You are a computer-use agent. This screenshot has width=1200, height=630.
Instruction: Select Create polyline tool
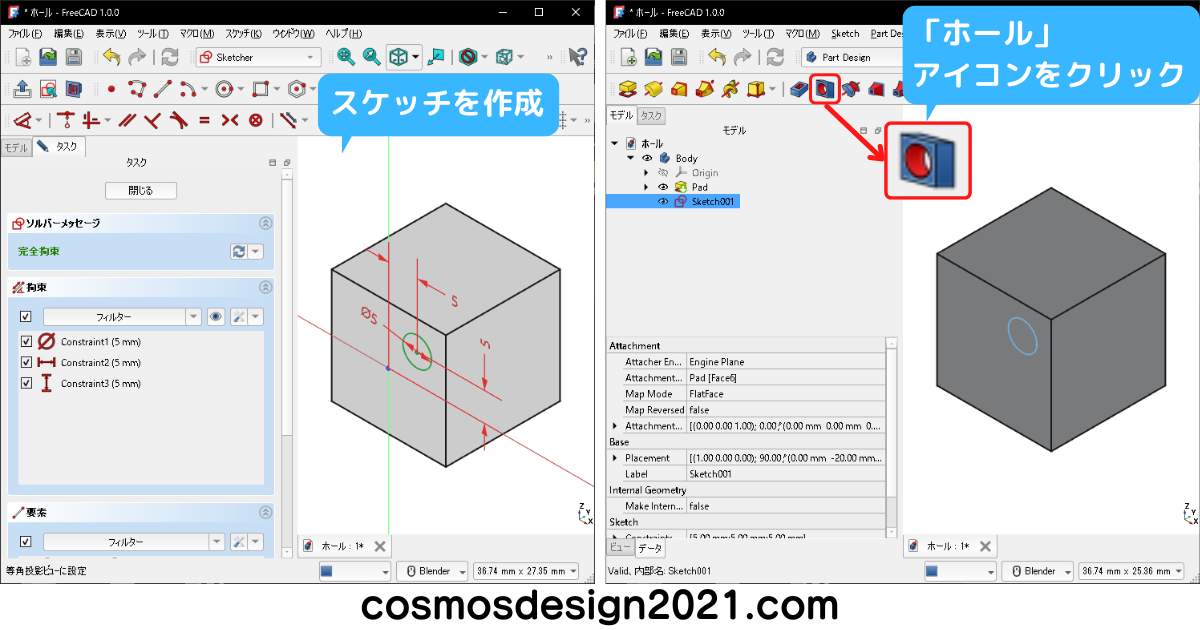[137, 89]
